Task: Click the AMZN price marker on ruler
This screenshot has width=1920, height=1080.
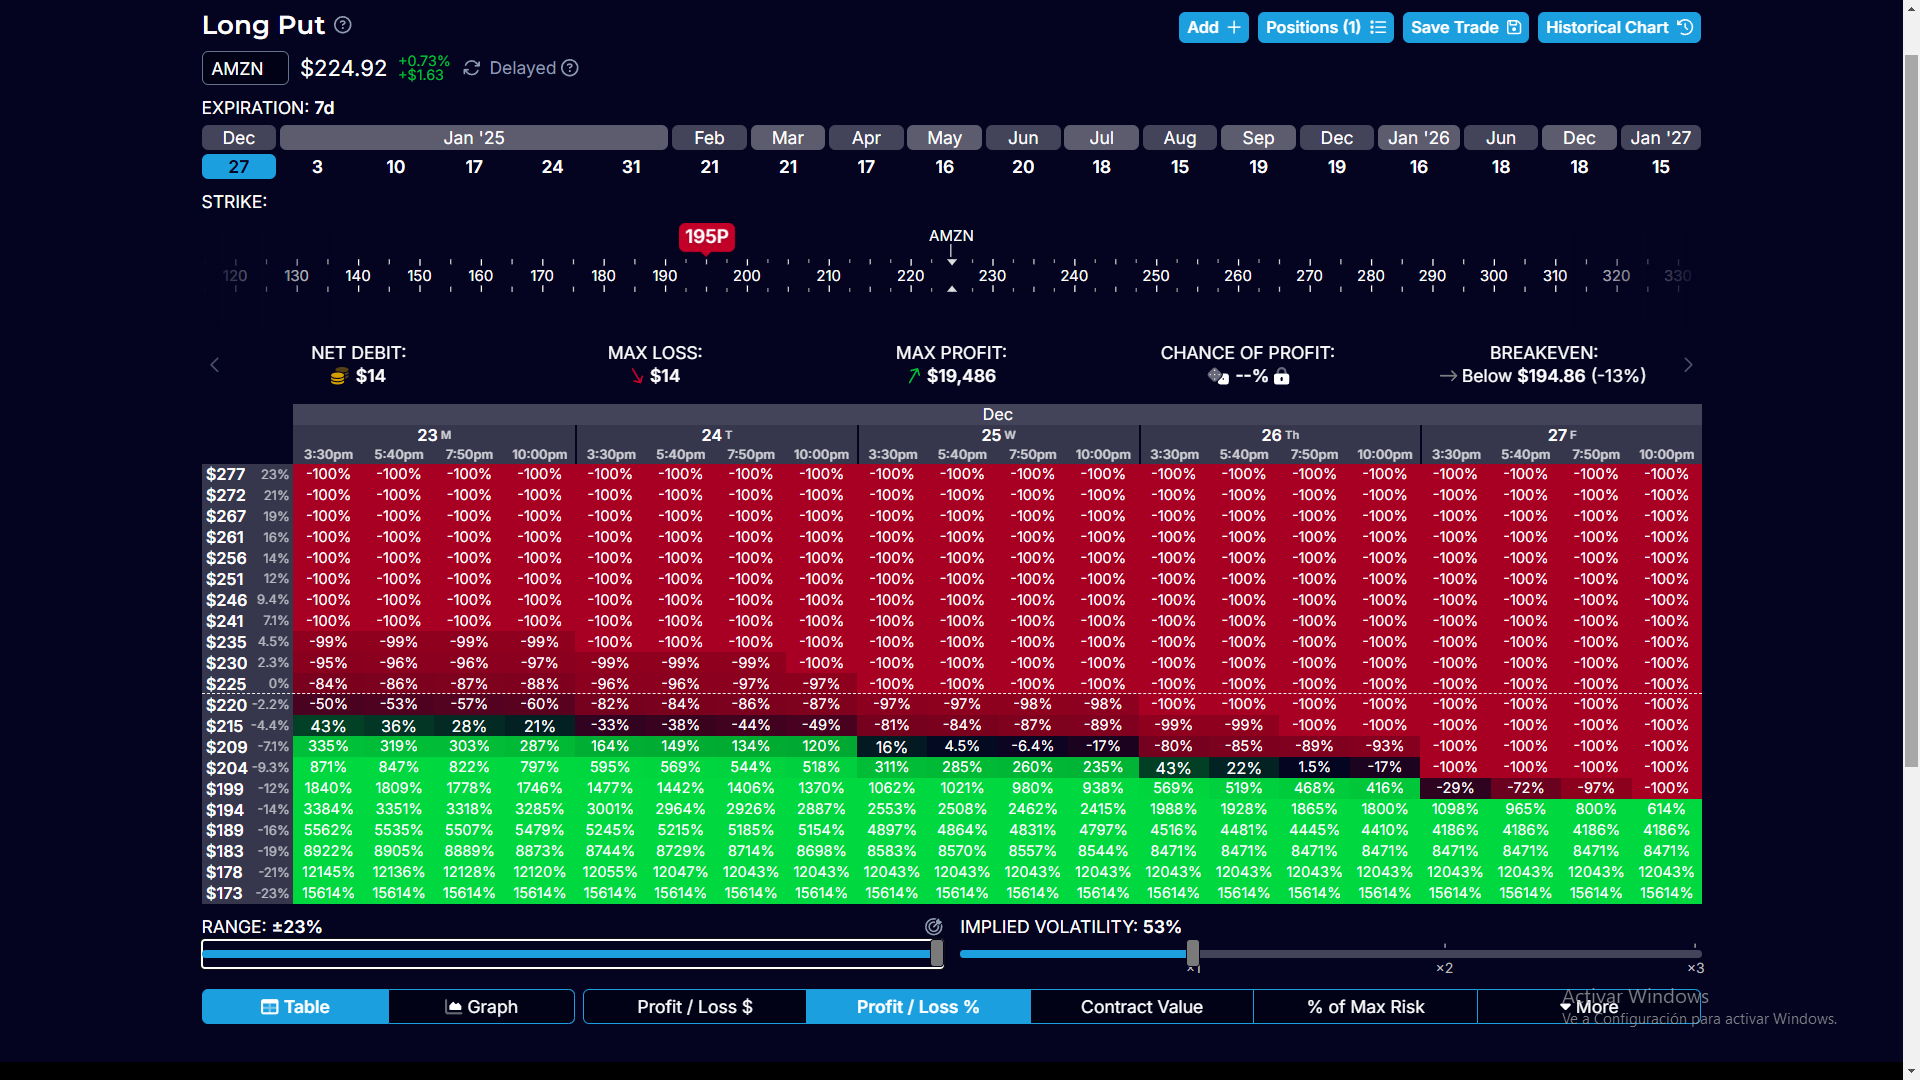Action: point(951,236)
